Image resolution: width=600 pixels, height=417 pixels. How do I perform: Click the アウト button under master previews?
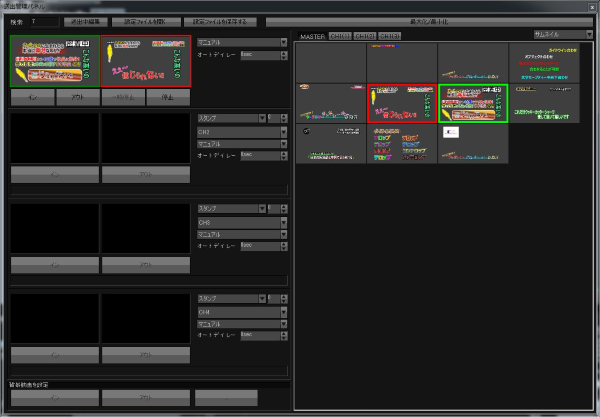[78, 97]
